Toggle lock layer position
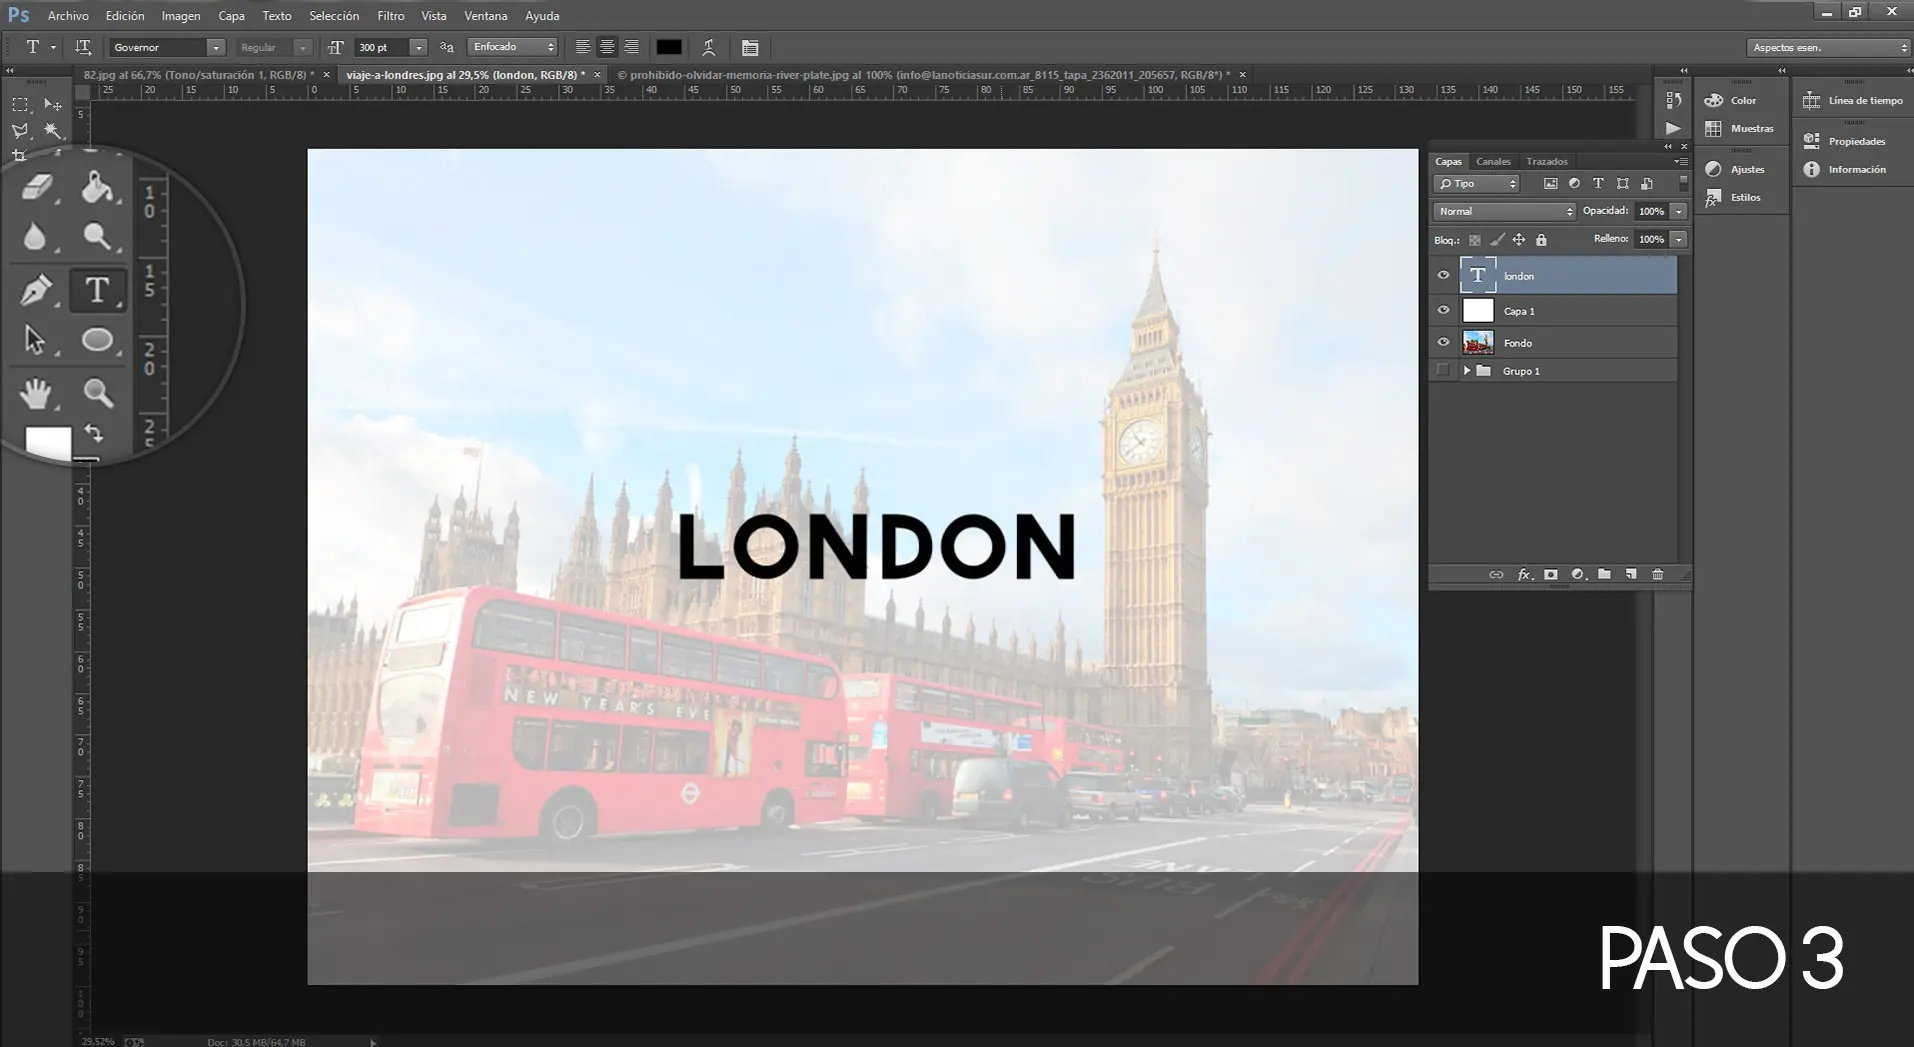1914x1047 pixels. click(x=1519, y=240)
